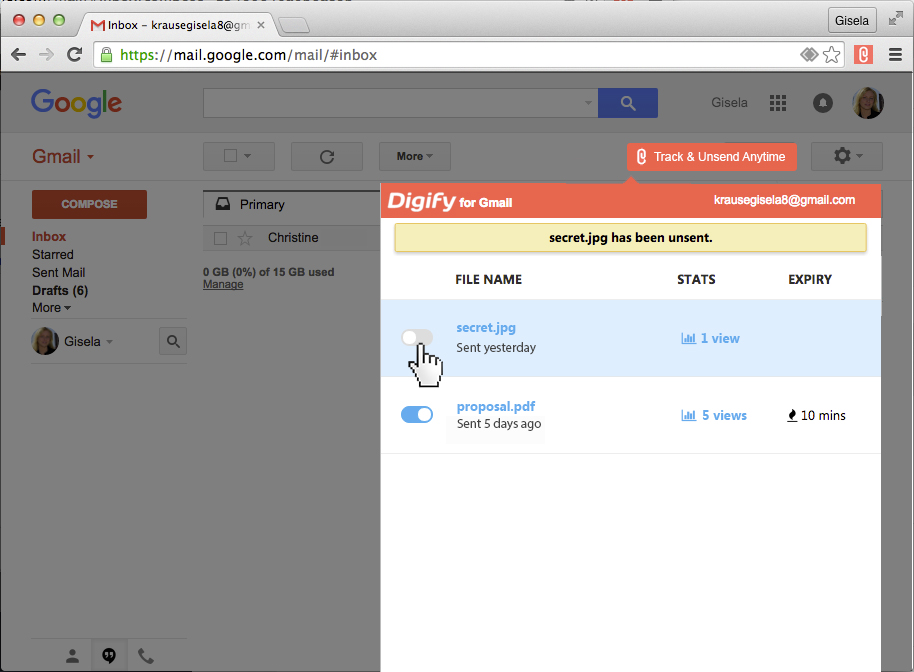Go back with the browser back arrow
The height and width of the screenshot is (672, 914).
pyautogui.click(x=19, y=55)
